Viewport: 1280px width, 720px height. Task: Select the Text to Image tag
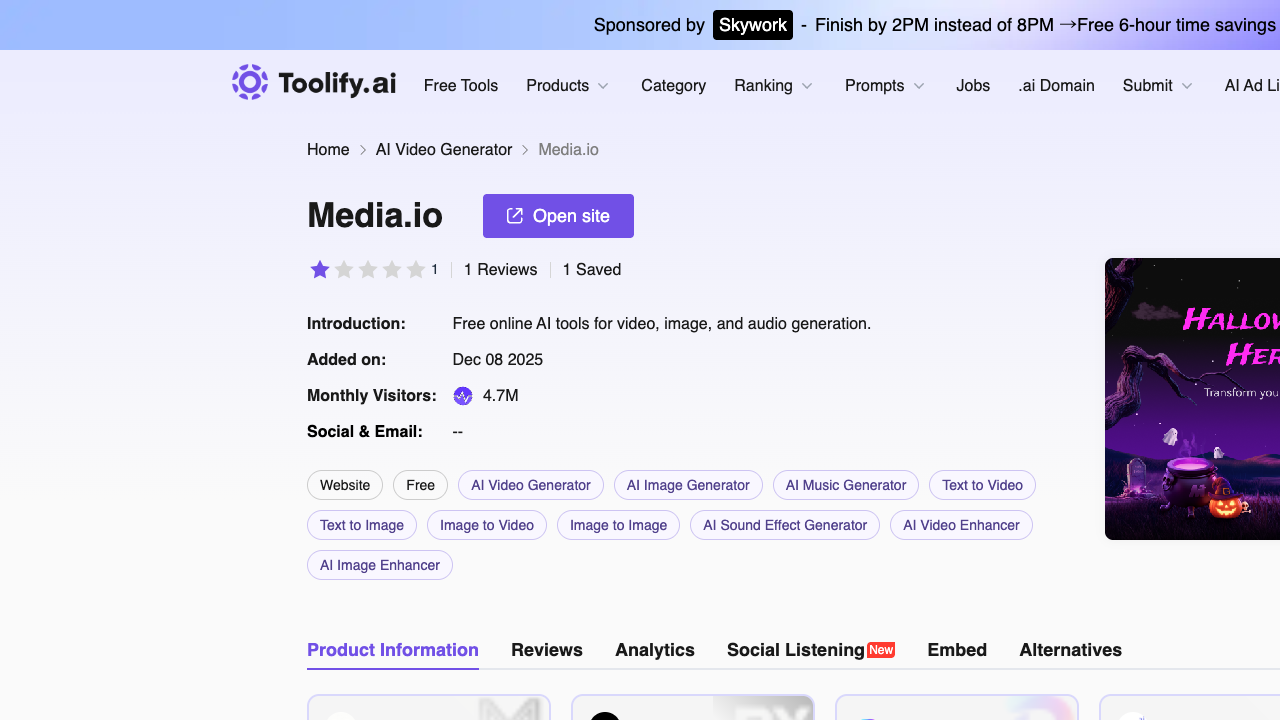pyautogui.click(x=362, y=525)
